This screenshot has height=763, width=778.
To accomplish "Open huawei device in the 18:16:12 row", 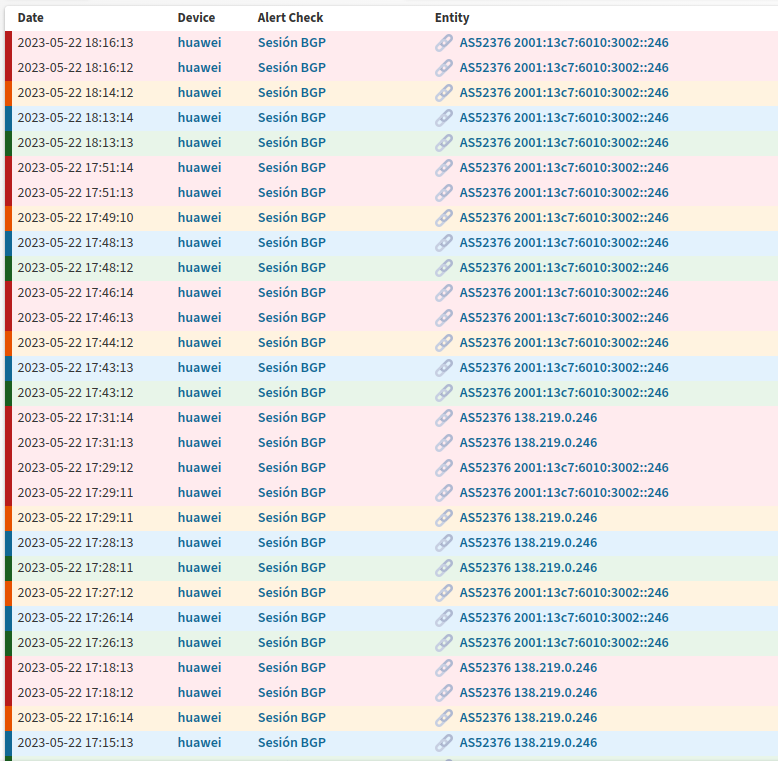I will [199, 68].
